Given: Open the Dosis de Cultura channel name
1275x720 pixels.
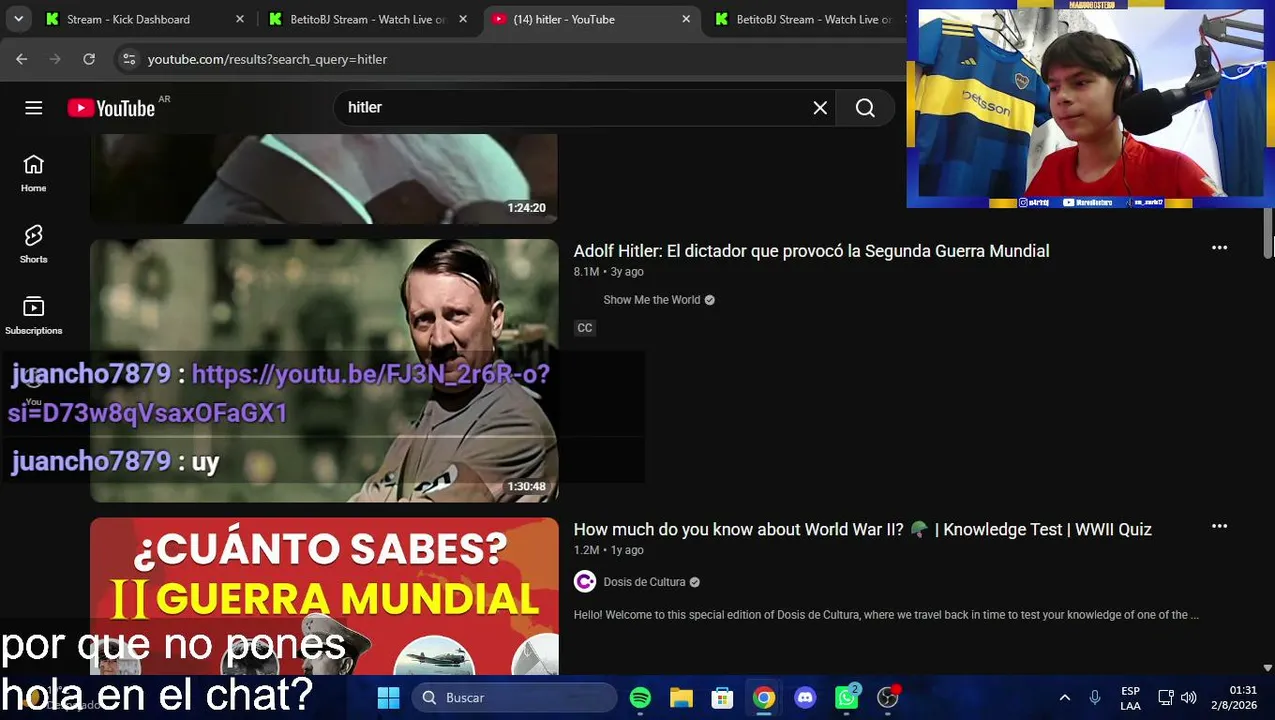Looking at the screenshot, I should [644, 582].
